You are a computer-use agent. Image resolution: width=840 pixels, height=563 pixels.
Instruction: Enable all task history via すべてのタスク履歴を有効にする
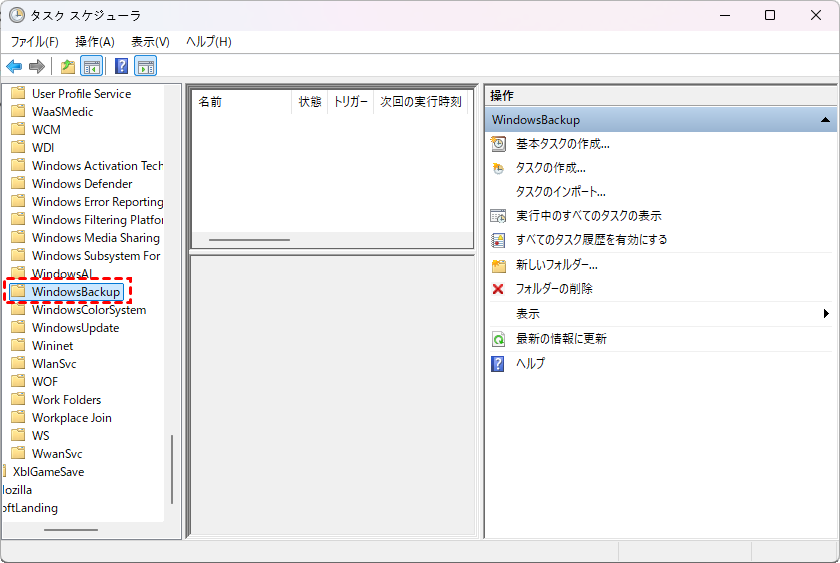tap(591, 240)
